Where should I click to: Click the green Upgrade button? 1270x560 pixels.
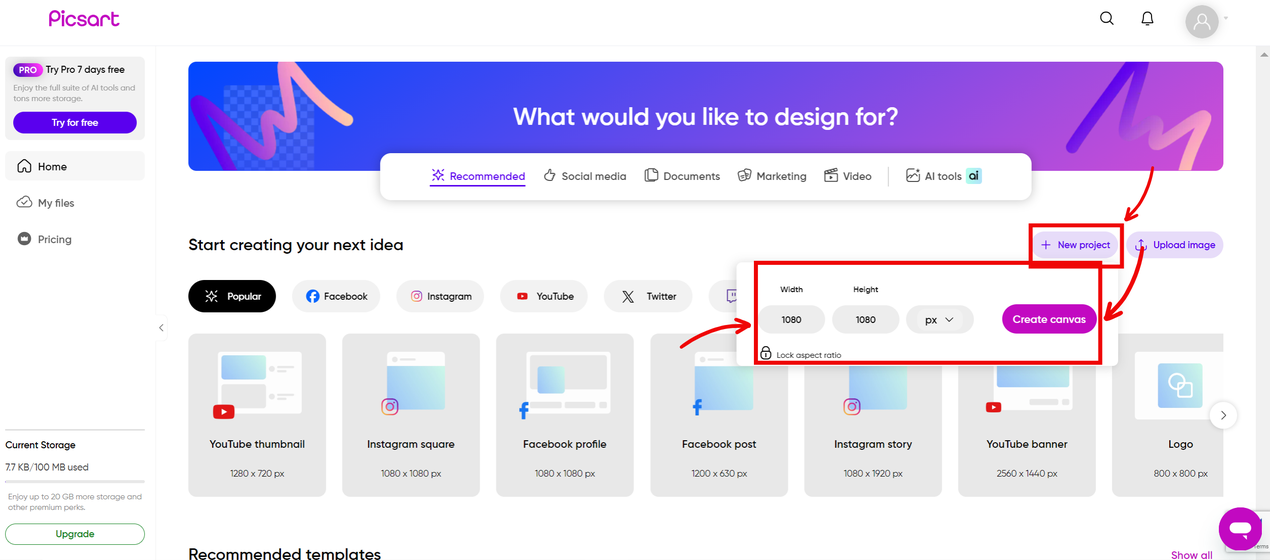pyautogui.click(x=75, y=534)
